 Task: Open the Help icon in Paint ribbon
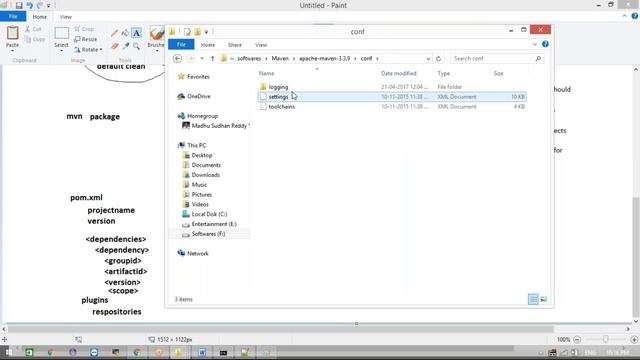(x=634, y=16)
